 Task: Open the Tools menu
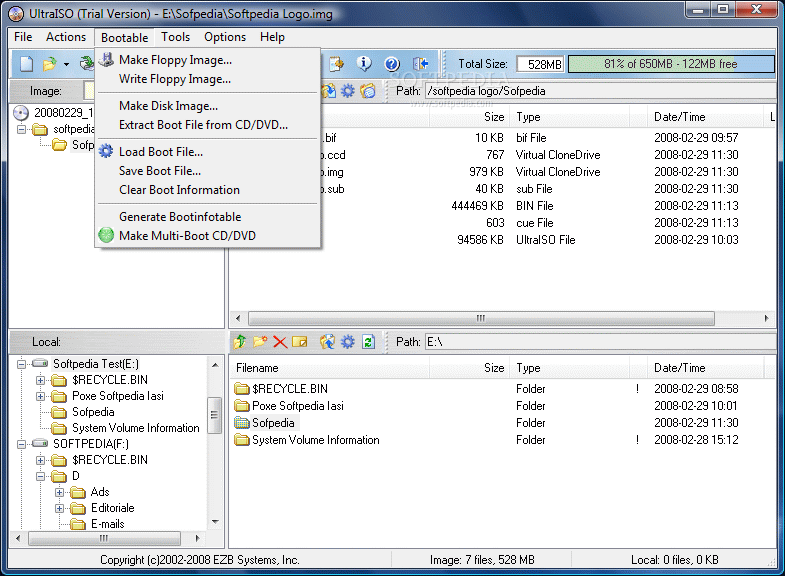[175, 37]
